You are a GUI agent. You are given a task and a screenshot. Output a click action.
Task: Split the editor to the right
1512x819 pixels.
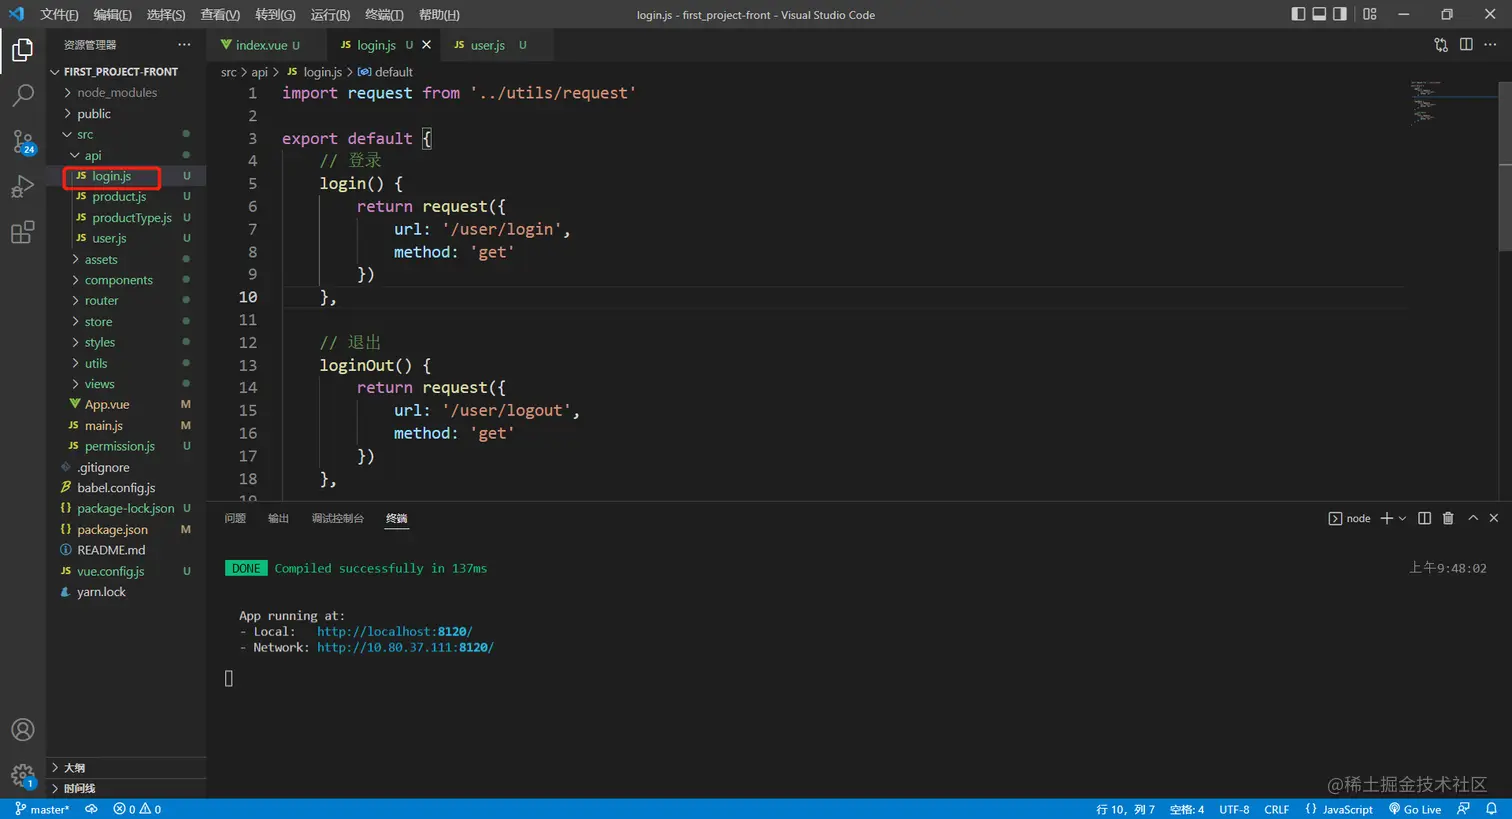1466,45
